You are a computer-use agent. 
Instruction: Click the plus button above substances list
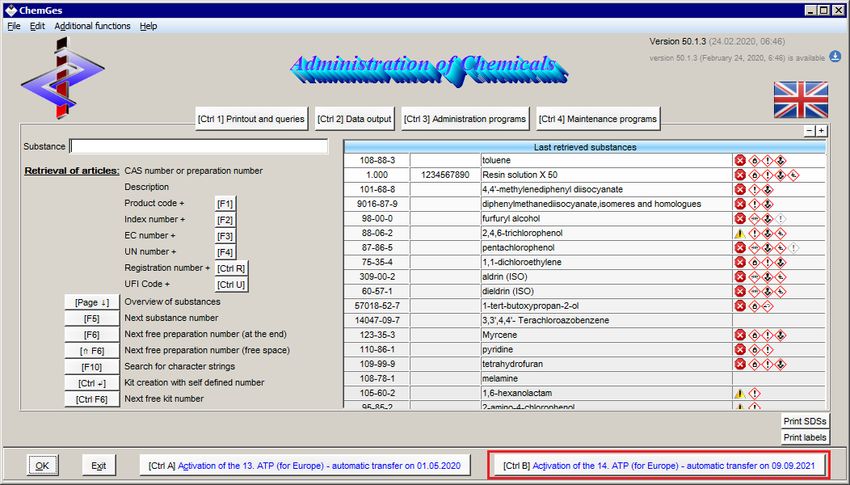click(x=821, y=131)
